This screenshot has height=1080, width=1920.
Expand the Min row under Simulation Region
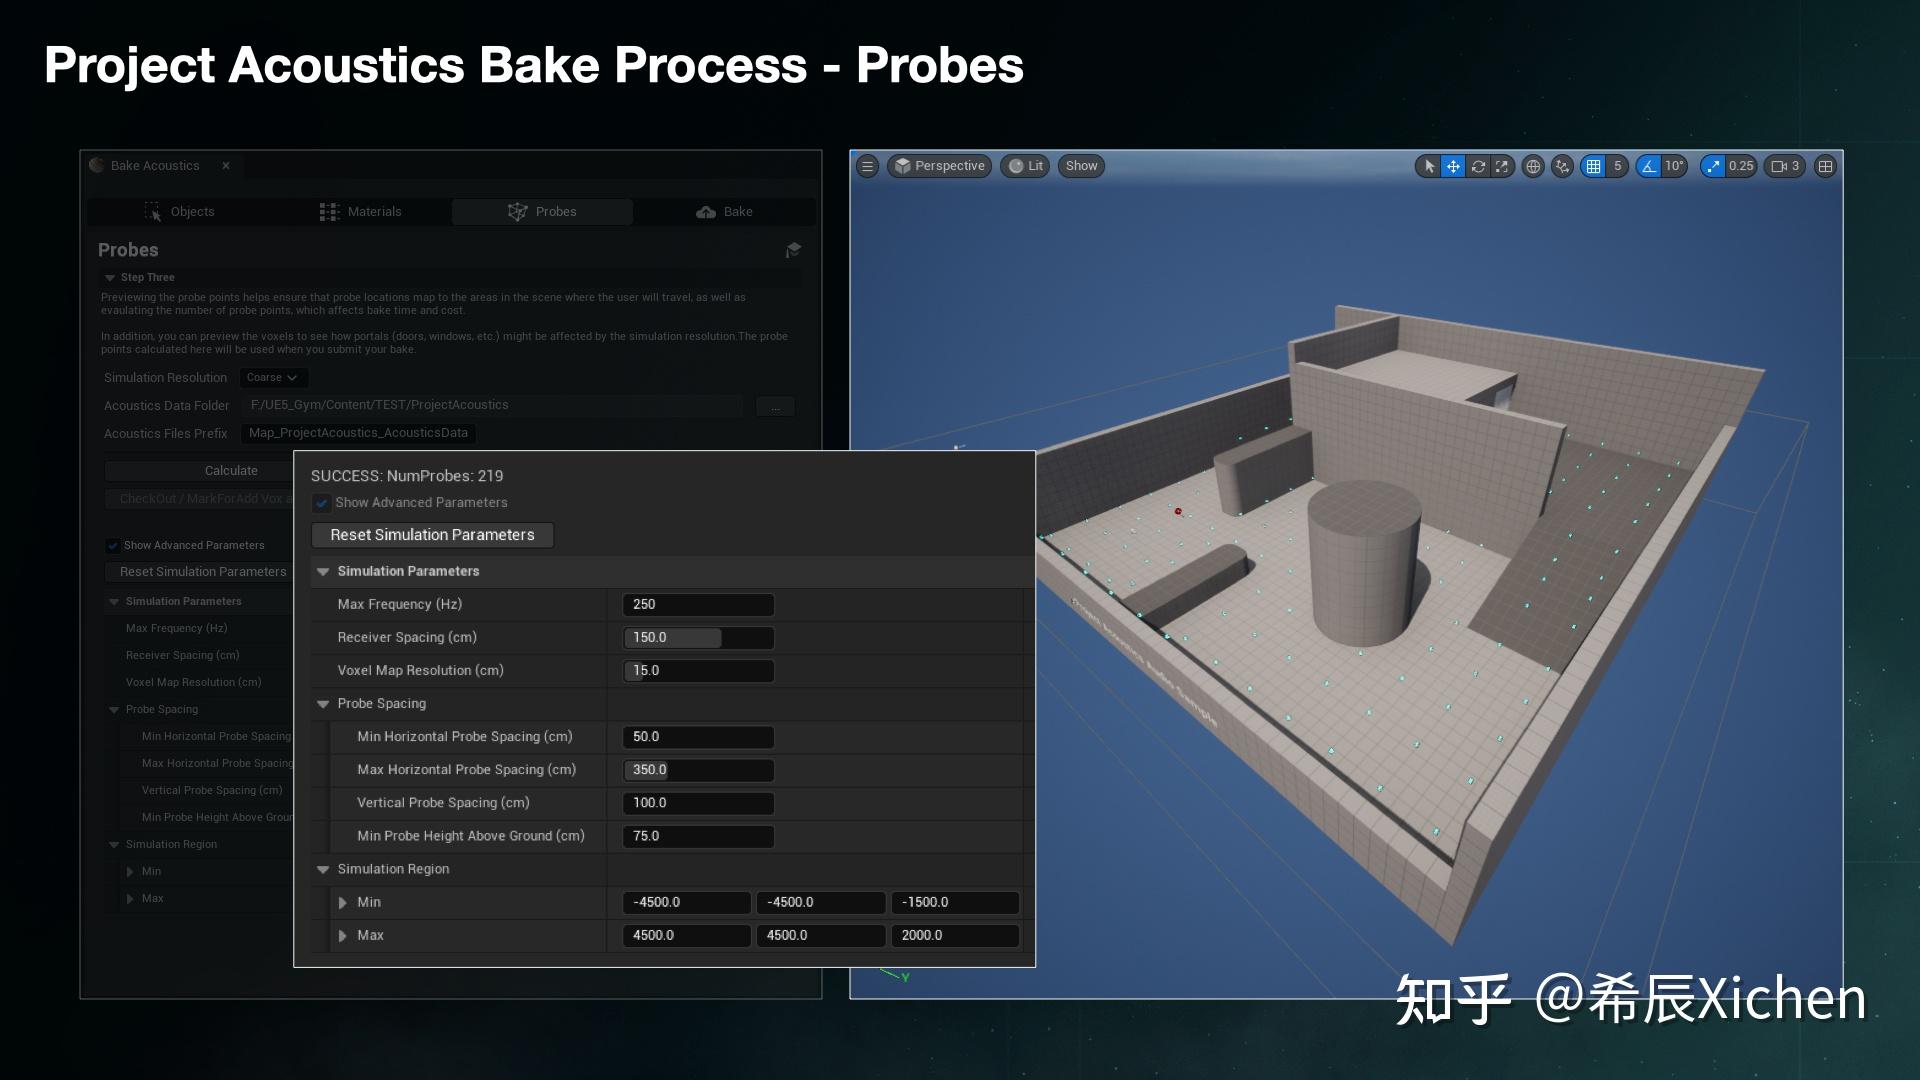pos(344,902)
